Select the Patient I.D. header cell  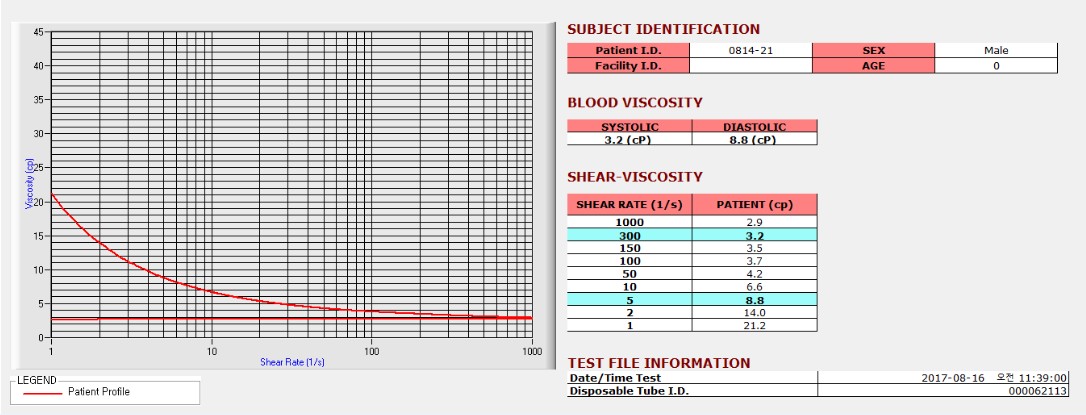[x=628, y=51]
